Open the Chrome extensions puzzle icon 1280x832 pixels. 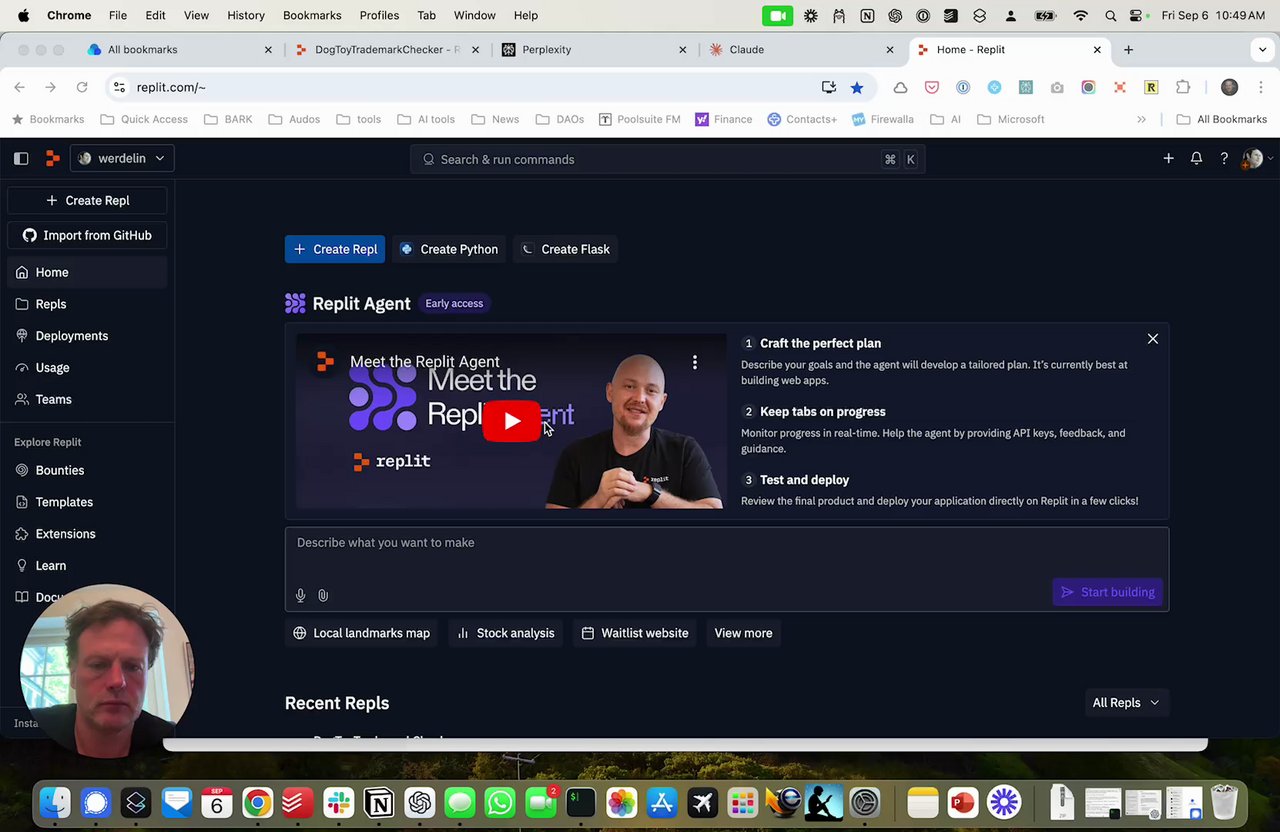pyautogui.click(x=1183, y=87)
